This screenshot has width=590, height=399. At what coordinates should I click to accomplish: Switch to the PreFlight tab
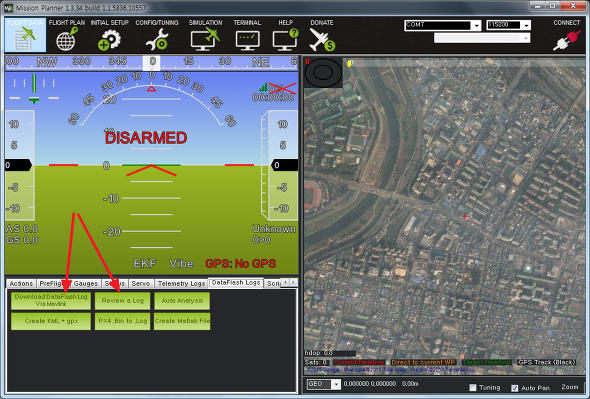53,283
